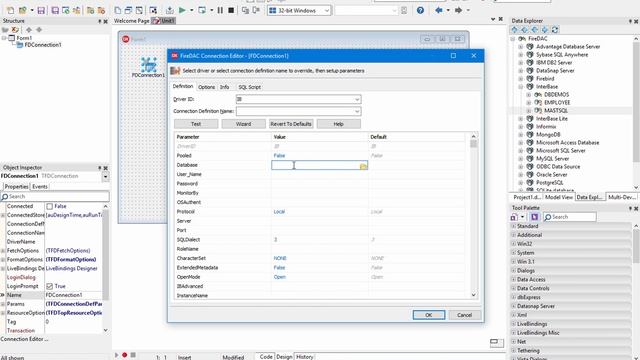The image size is (640, 360).
Task: Open the Events tab in the Object Inspector
Action: pyautogui.click(x=40, y=187)
